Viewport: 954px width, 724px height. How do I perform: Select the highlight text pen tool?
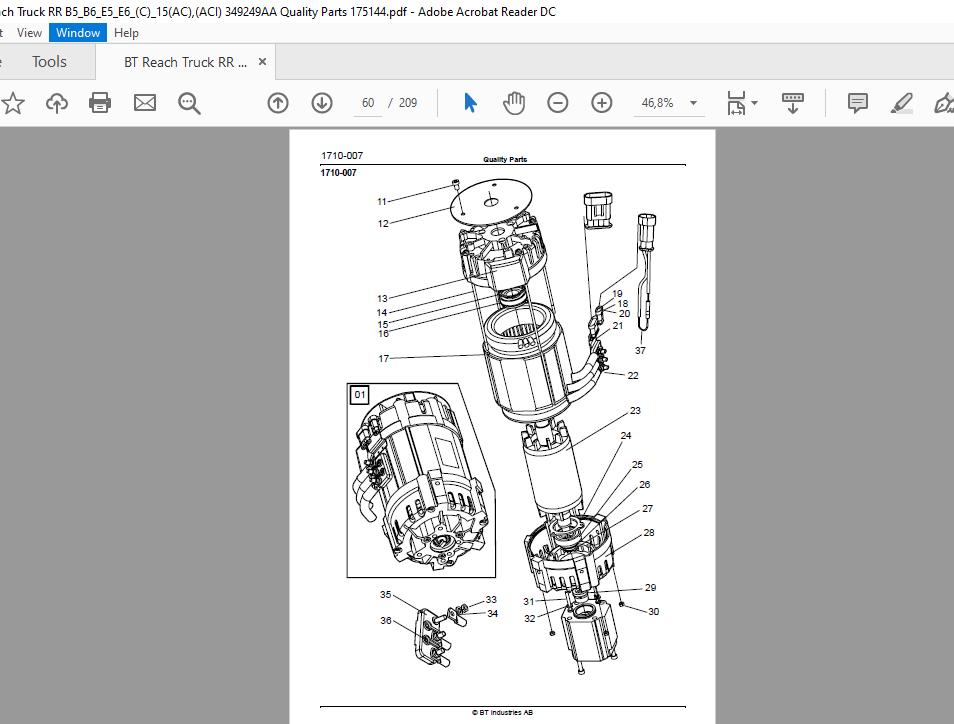click(x=901, y=103)
